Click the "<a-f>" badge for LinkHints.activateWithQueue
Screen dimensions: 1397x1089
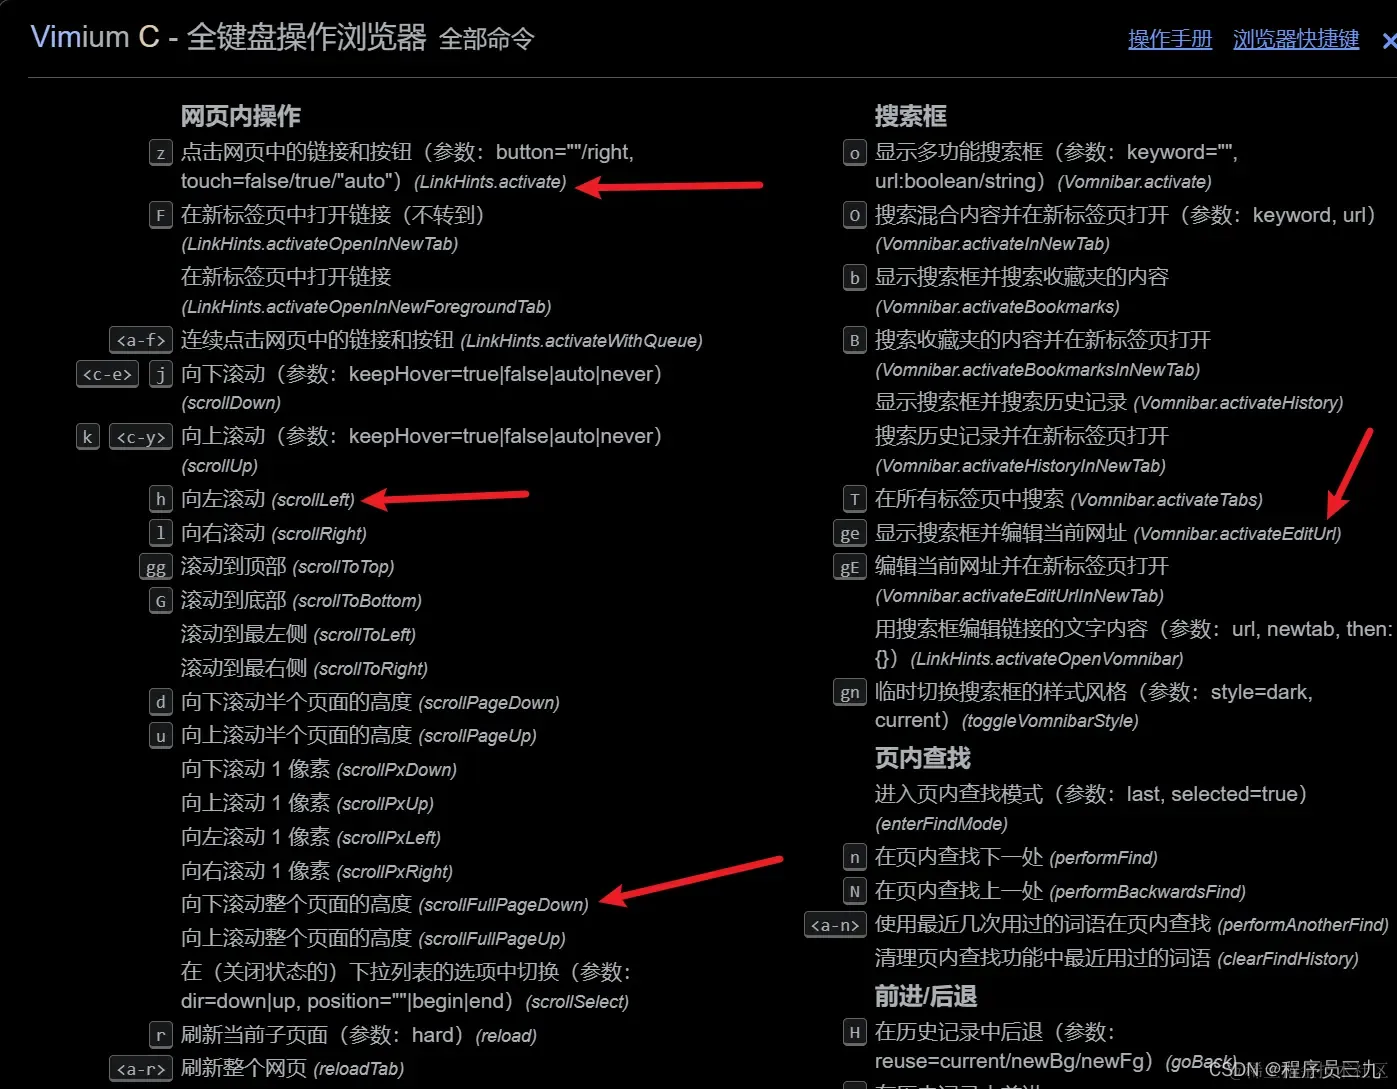(x=140, y=340)
